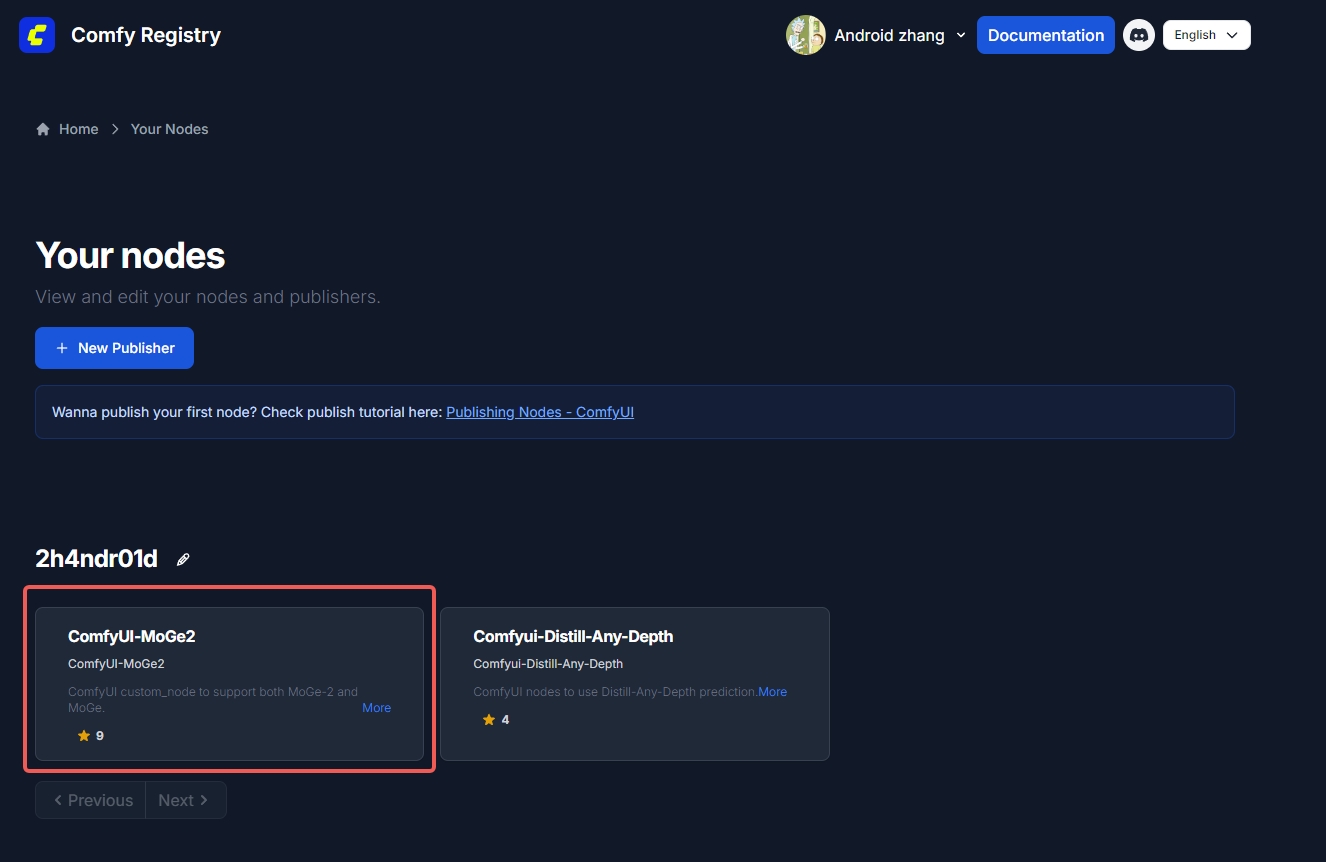Click 'View and edit your nodes and publishers.' text
The height and width of the screenshot is (862, 1326).
click(x=208, y=297)
